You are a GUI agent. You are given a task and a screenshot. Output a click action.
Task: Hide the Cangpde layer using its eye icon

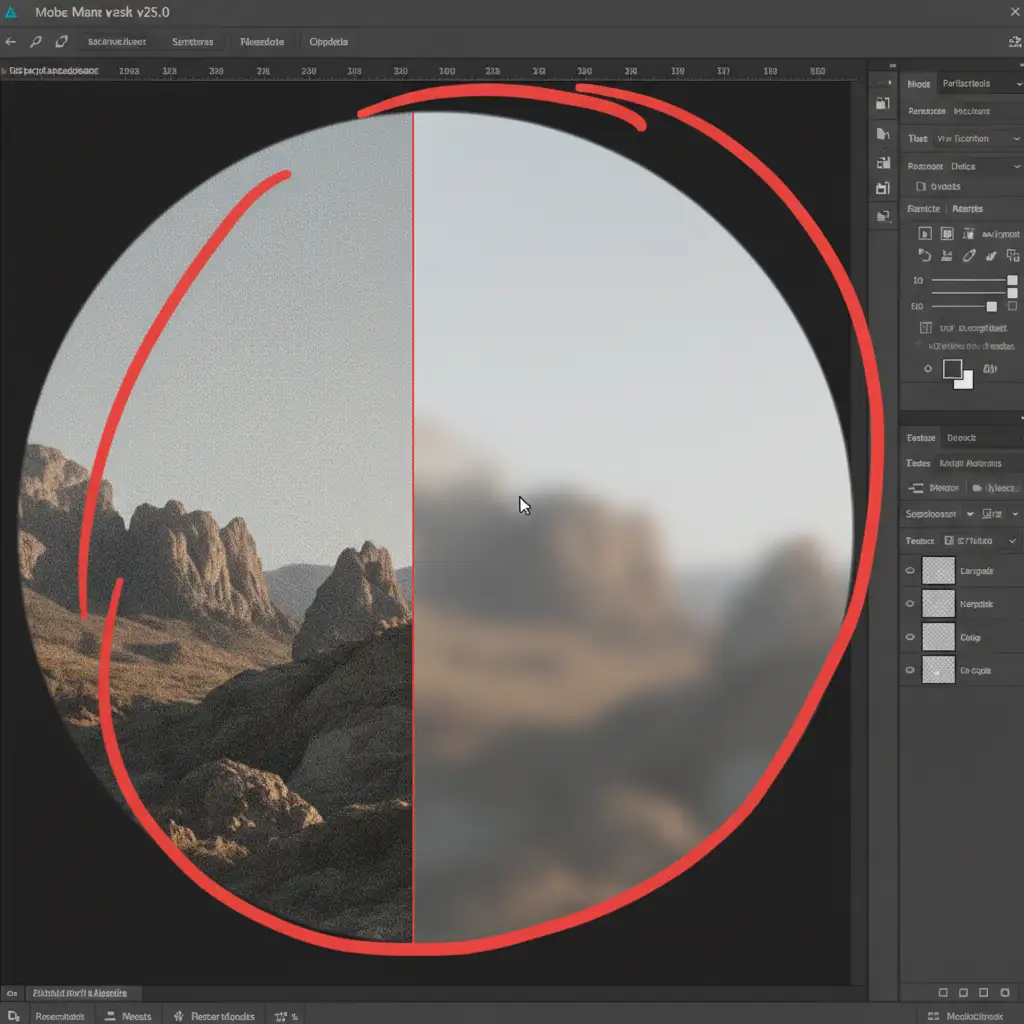click(910, 571)
